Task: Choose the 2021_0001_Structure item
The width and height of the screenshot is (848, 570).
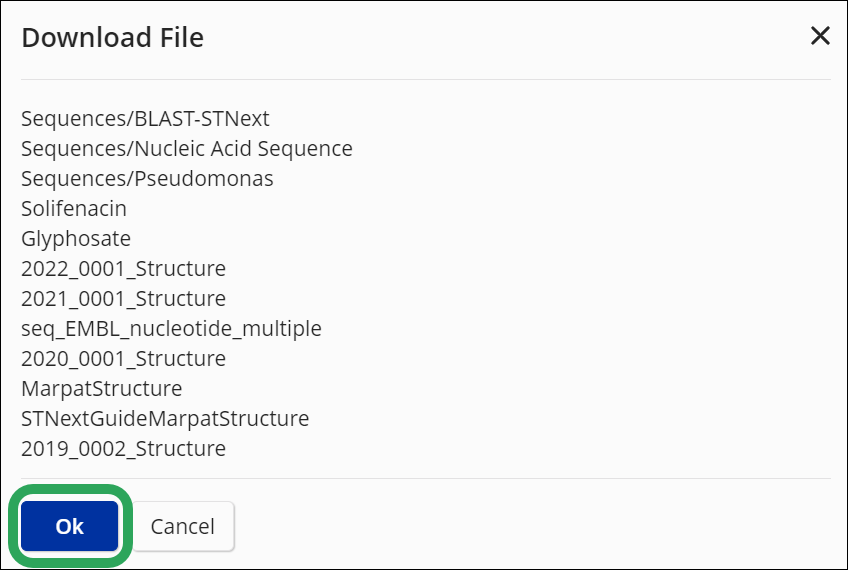Action: (123, 299)
